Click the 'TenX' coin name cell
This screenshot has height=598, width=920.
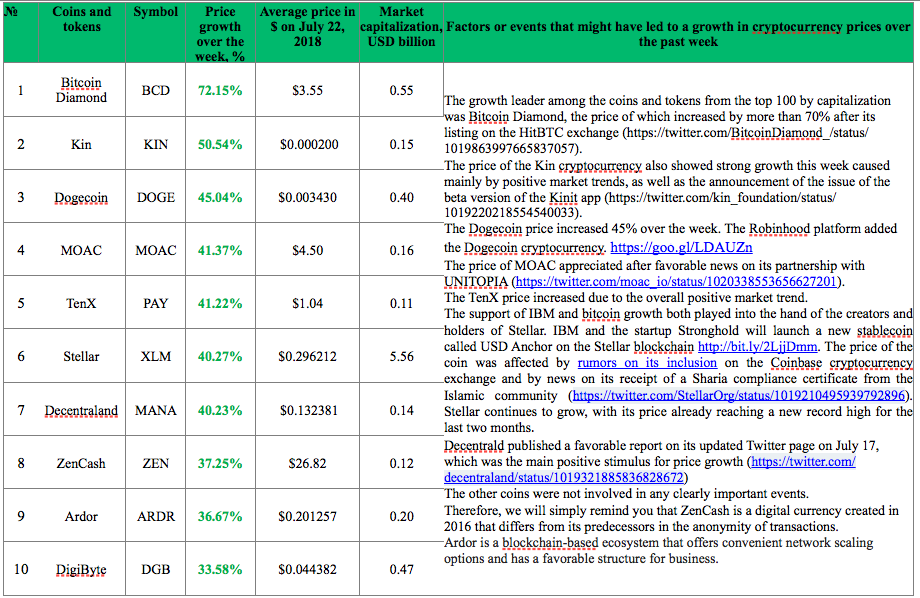(x=82, y=303)
